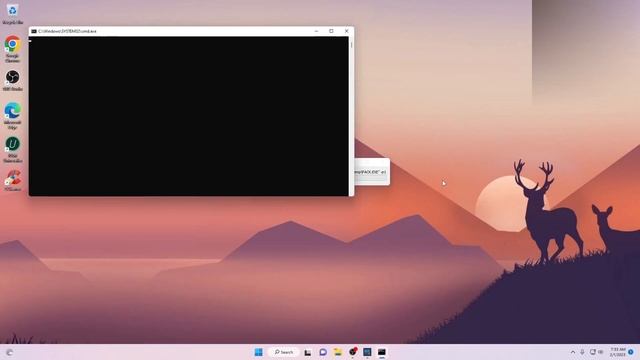Launch Microsoft Edge from the desktop
Screen dimensions: 640x360
[13, 116]
